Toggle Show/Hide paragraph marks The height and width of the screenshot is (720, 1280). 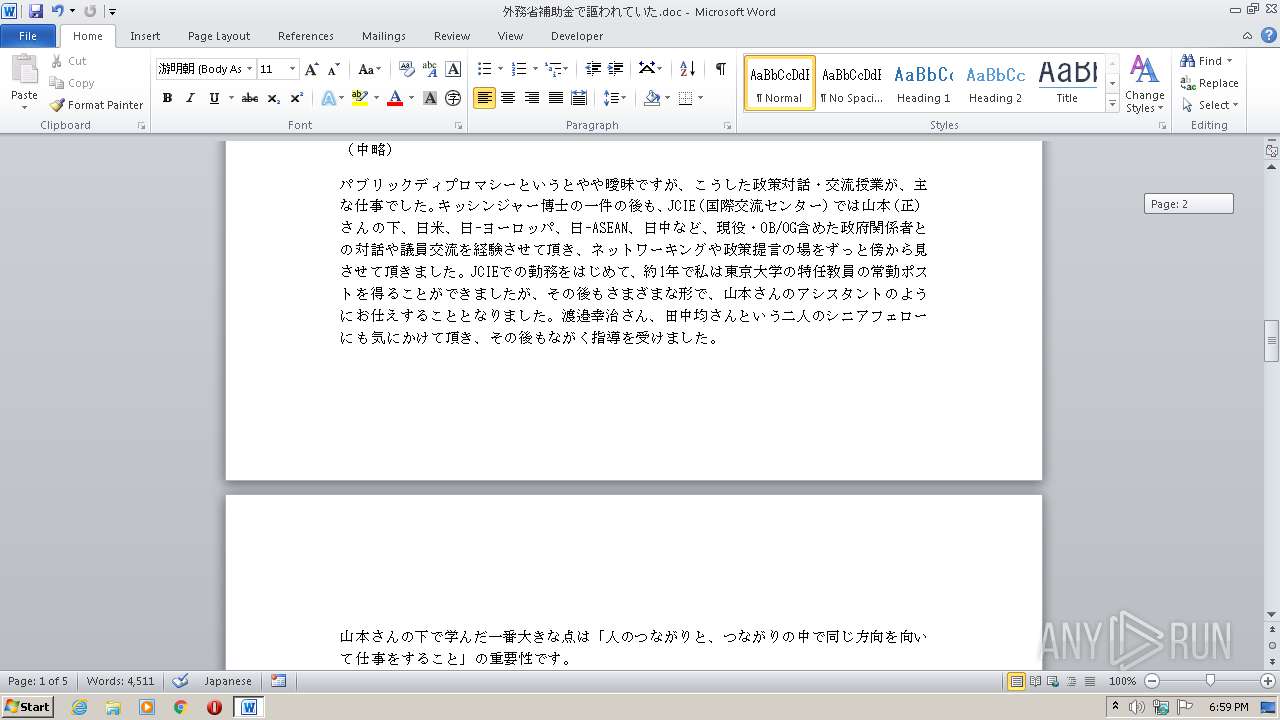[x=720, y=69]
